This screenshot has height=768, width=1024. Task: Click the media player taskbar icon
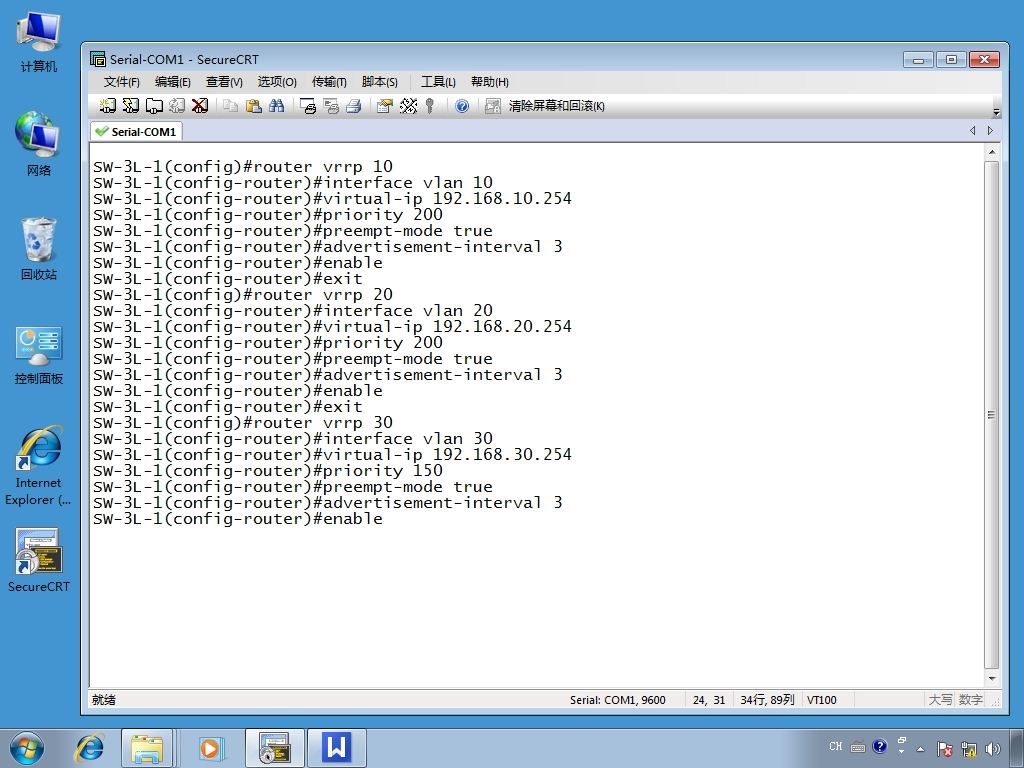[210, 748]
